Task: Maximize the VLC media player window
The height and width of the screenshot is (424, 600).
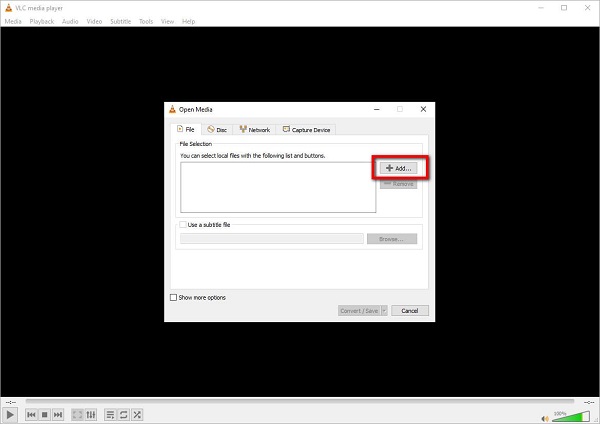Action: (x=564, y=8)
